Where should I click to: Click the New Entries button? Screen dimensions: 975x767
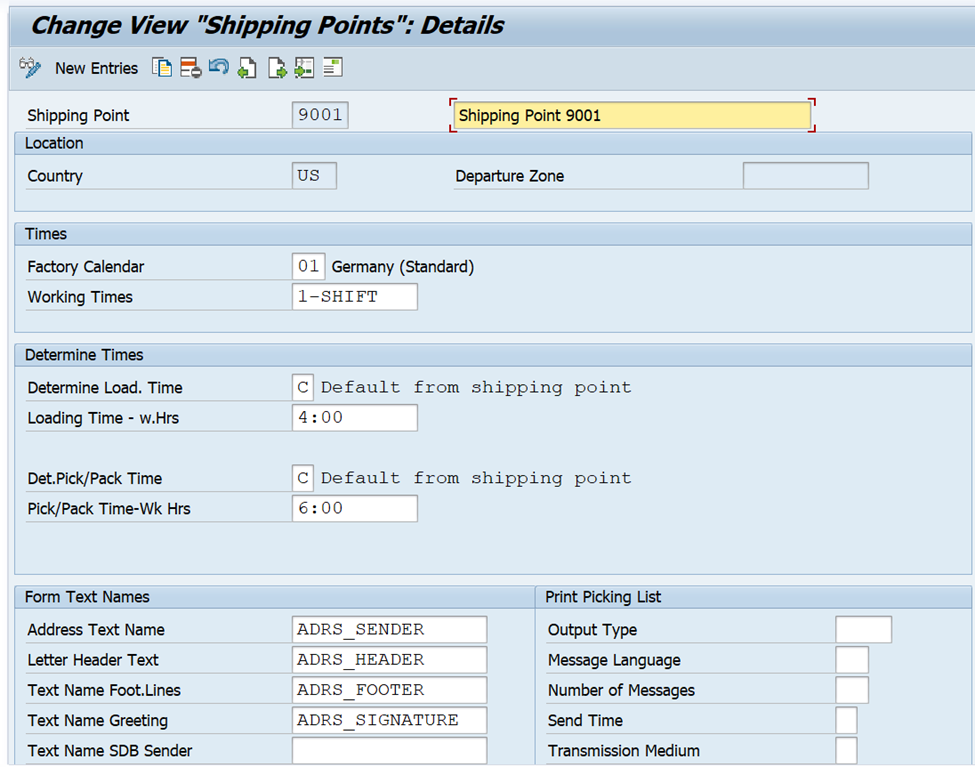coord(96,68)
